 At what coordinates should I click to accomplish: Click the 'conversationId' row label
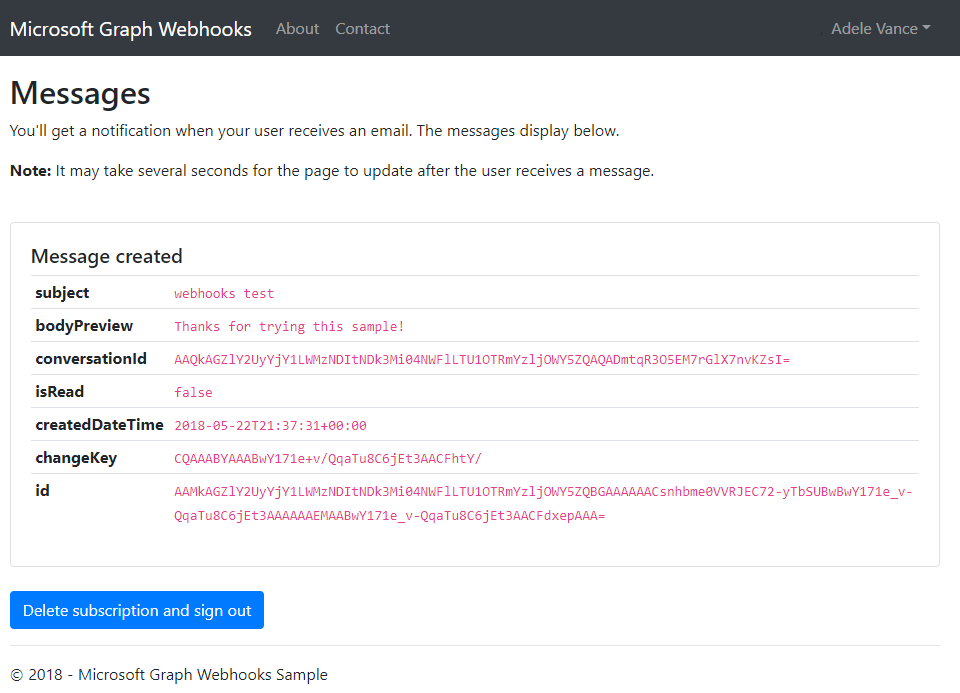(91, 359)
